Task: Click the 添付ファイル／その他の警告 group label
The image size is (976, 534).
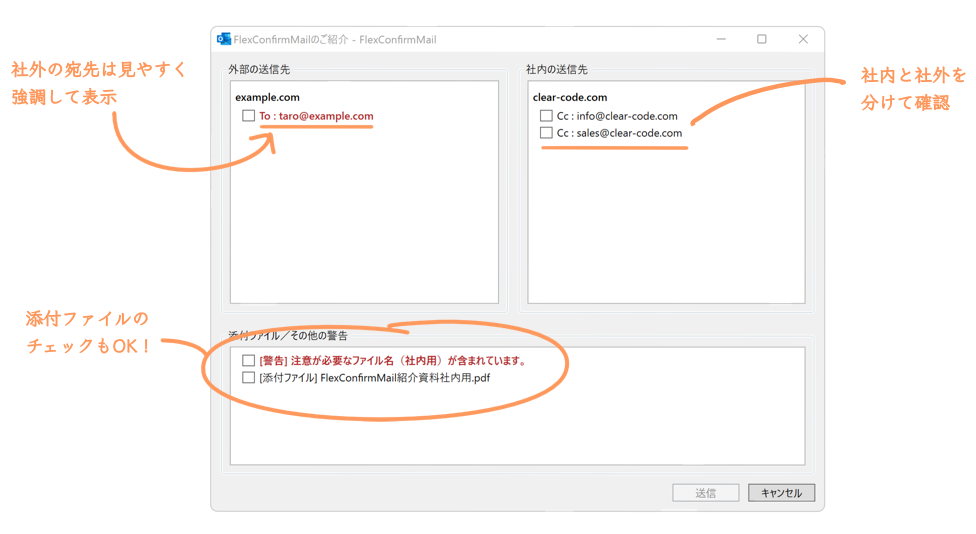Action: 288,335
